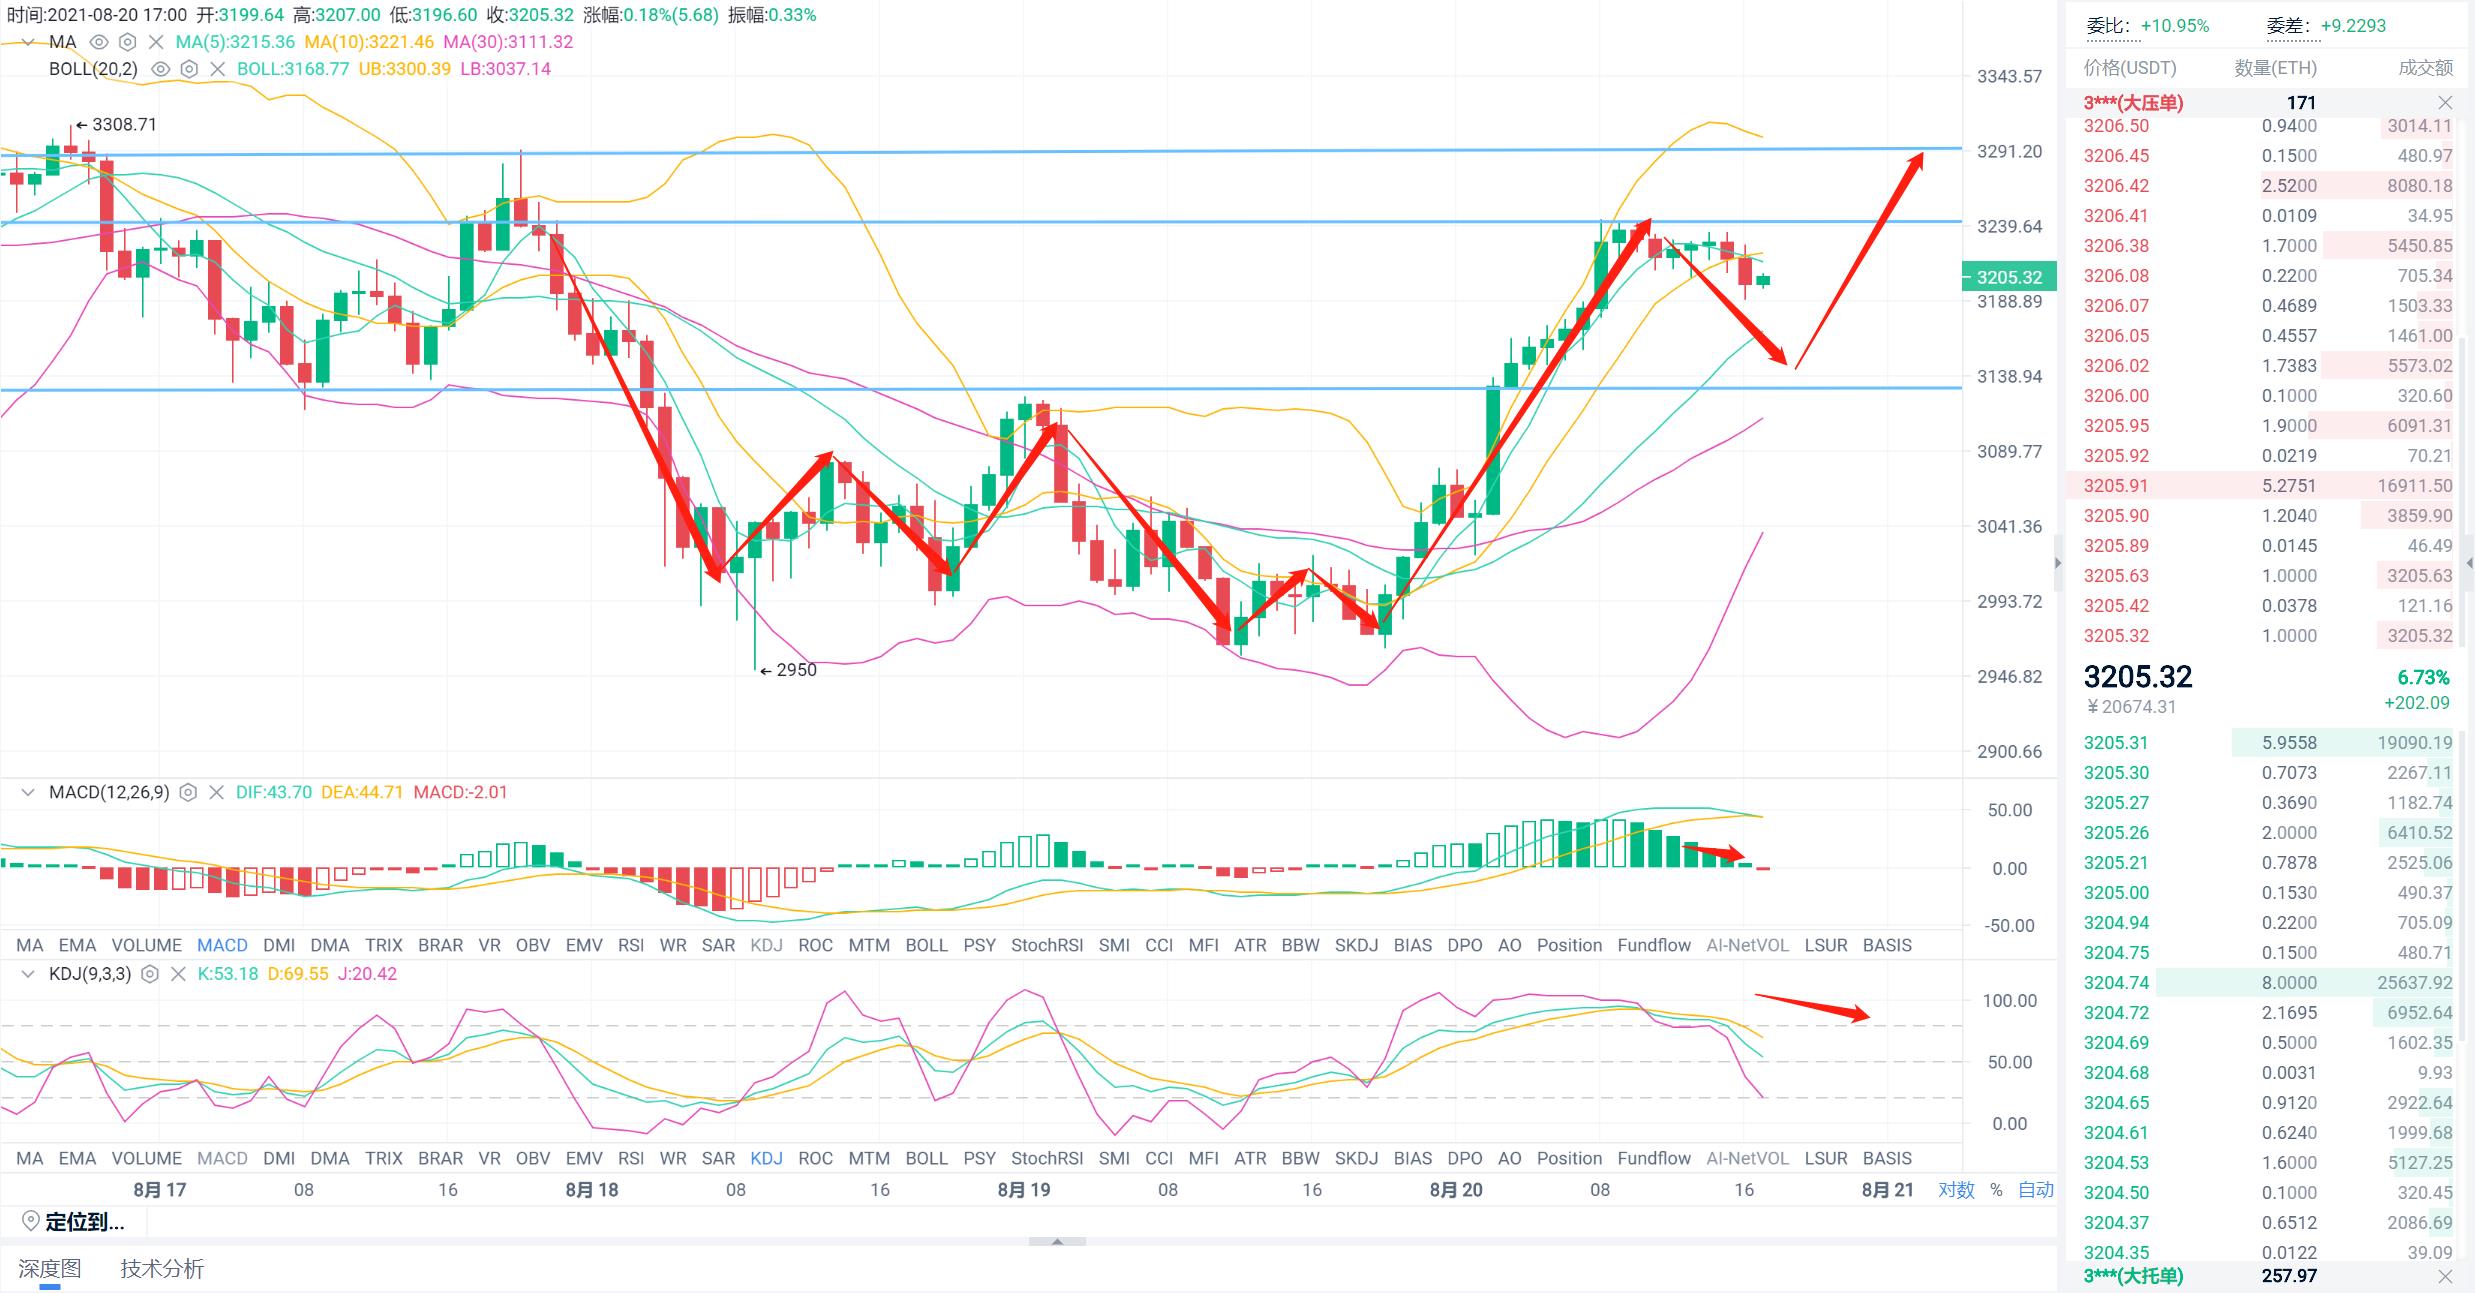Viewport: 2475px width, 1293px height.
Task: Select 深度图 tab
Action: [50, 1269]
